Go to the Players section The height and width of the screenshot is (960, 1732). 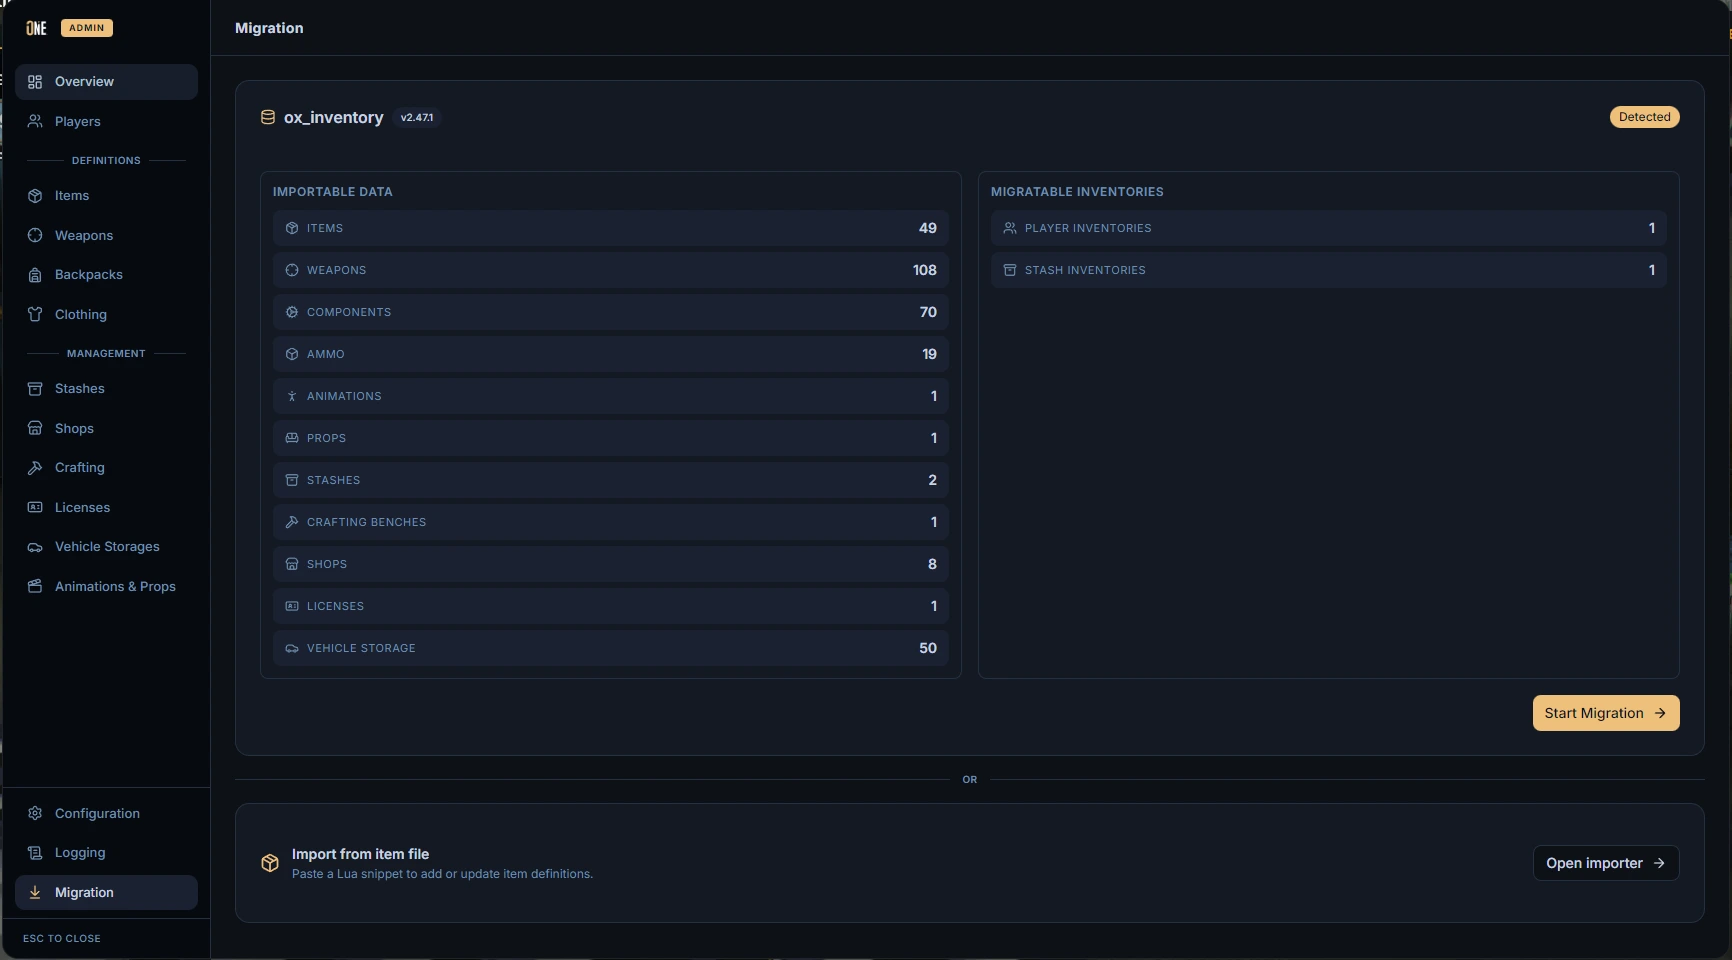coord(106,121)
